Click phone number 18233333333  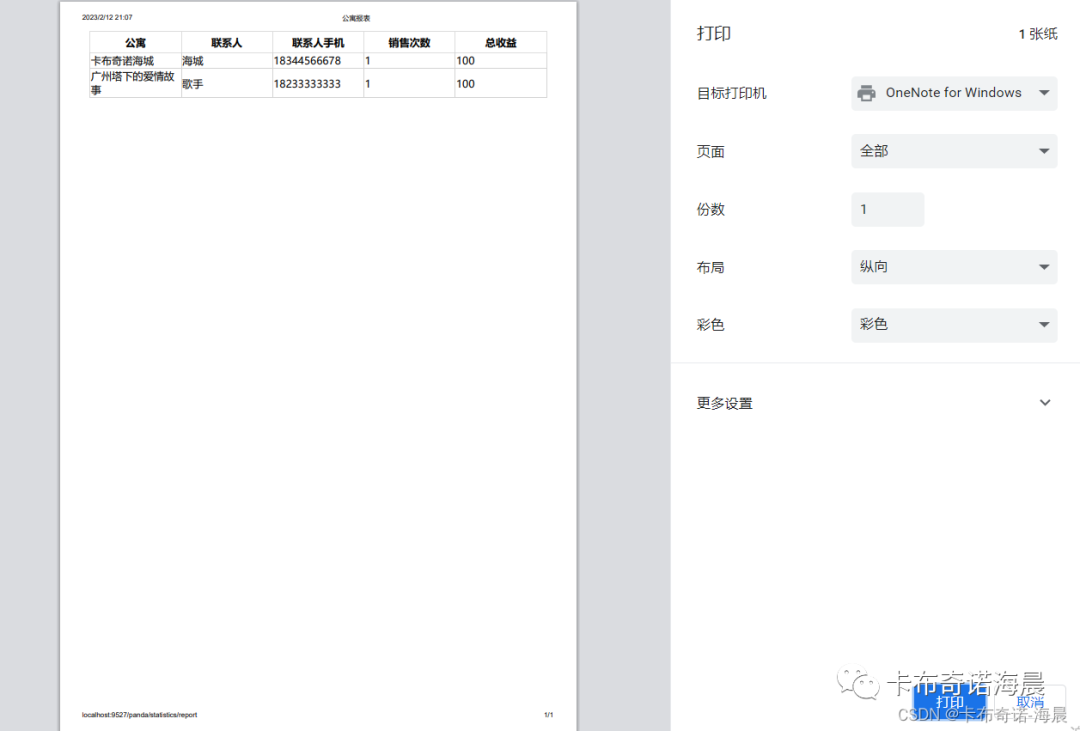307,84
